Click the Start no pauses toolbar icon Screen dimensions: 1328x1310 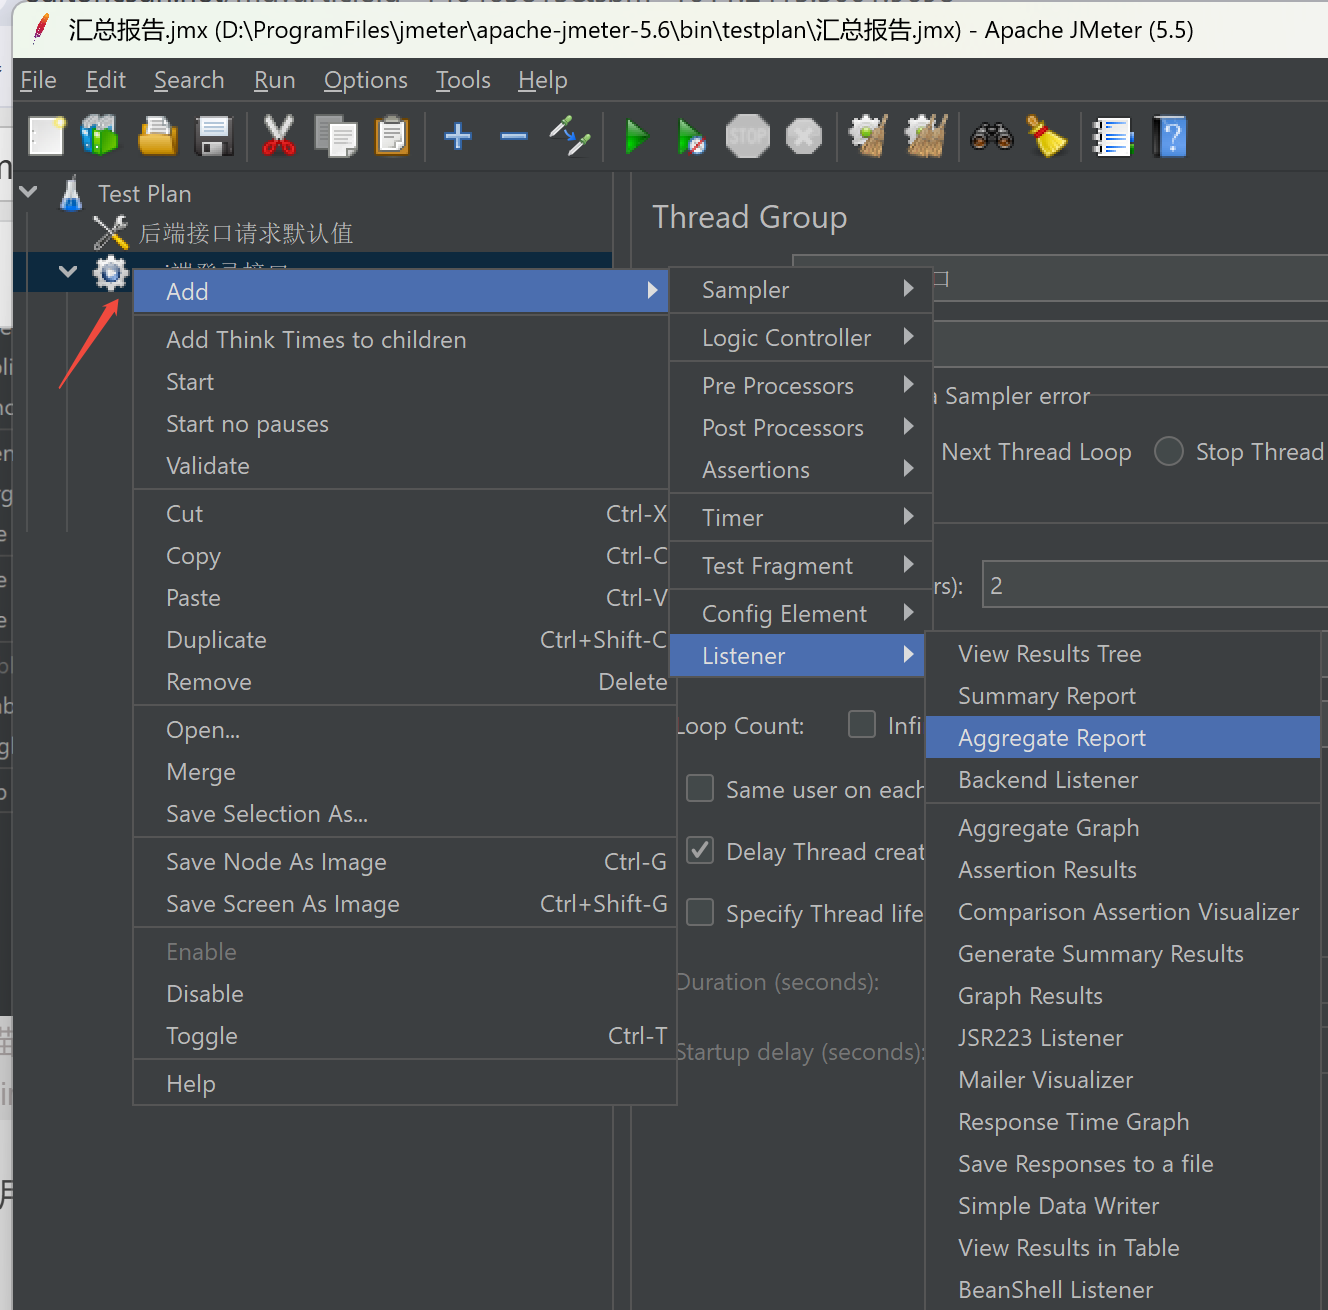(x=691, y=136)
